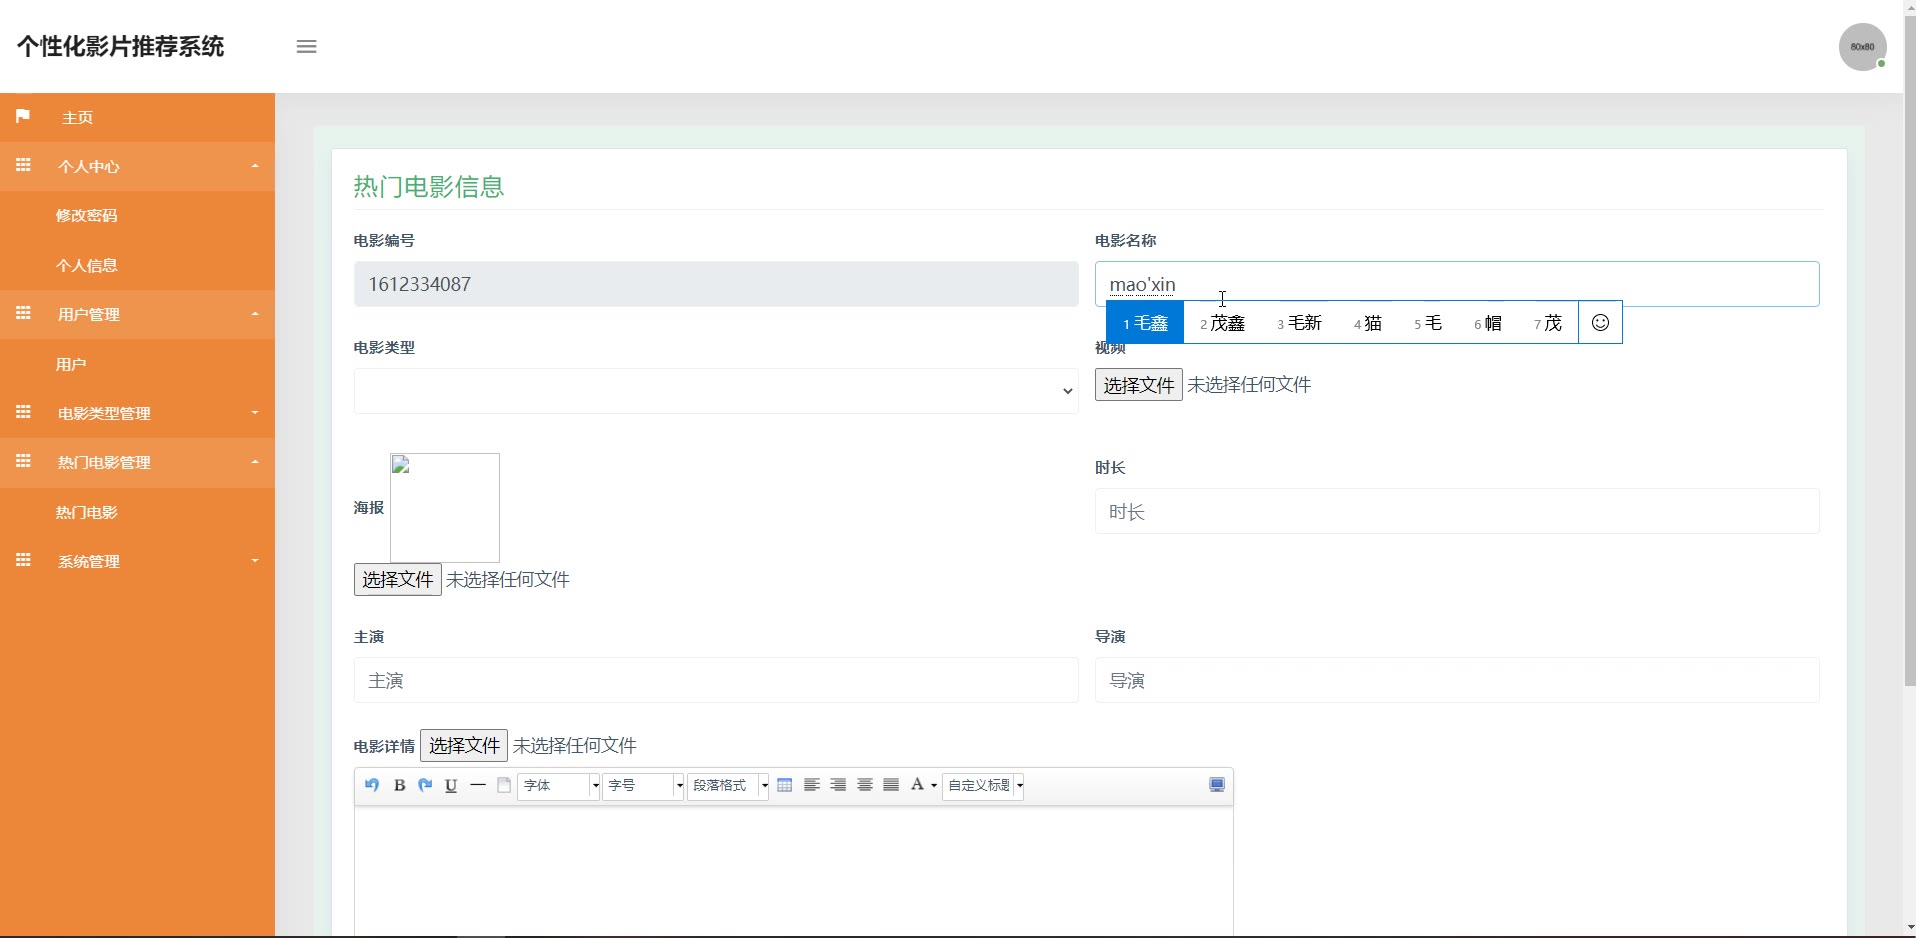Click the hamburger menu toggle icon
Viewport: 1916px width, 938px height.
pyautogui.click(x=307, y=47)
